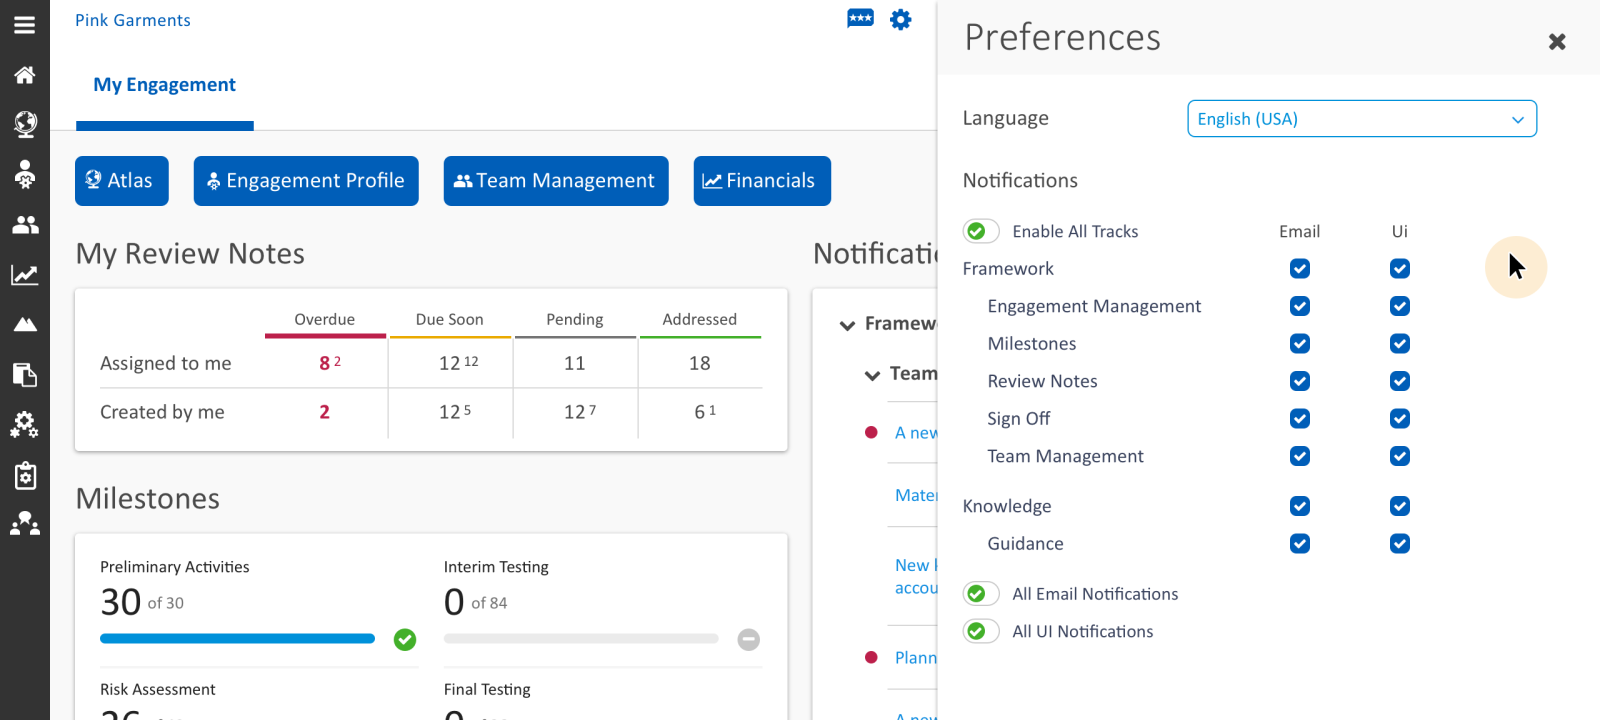Toggle Enable All Tracks switch
Viewport: 1600px width, 720px height.
click(981, 231)
